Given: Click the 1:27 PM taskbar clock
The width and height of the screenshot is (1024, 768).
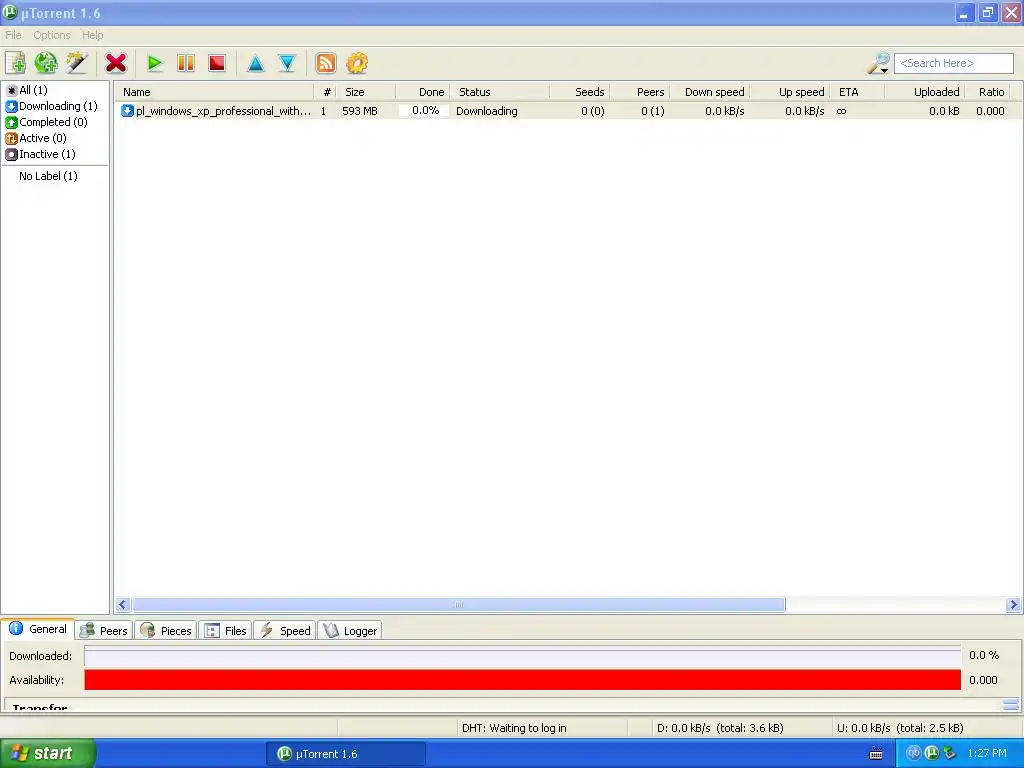Looking at the screenshot, I should pos(987,754).
